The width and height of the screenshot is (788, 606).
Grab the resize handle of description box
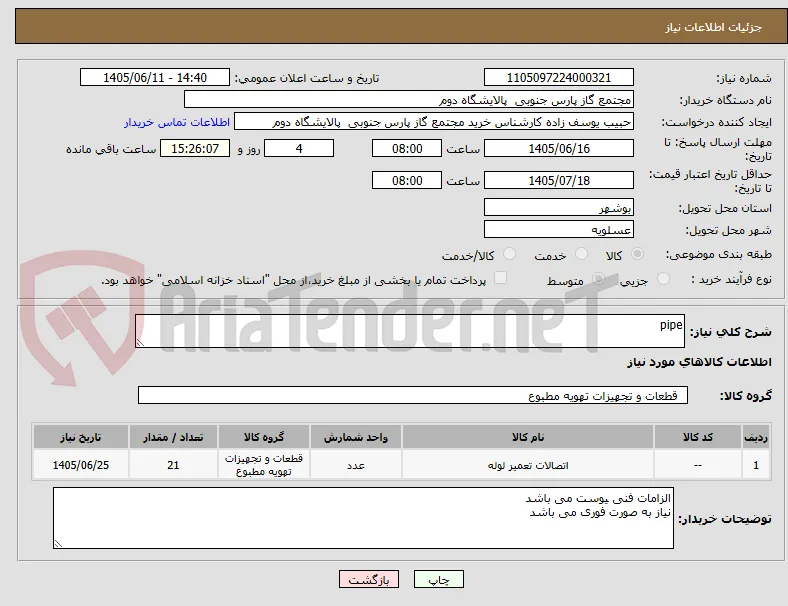pyautogui.click(x=140, y=343)
